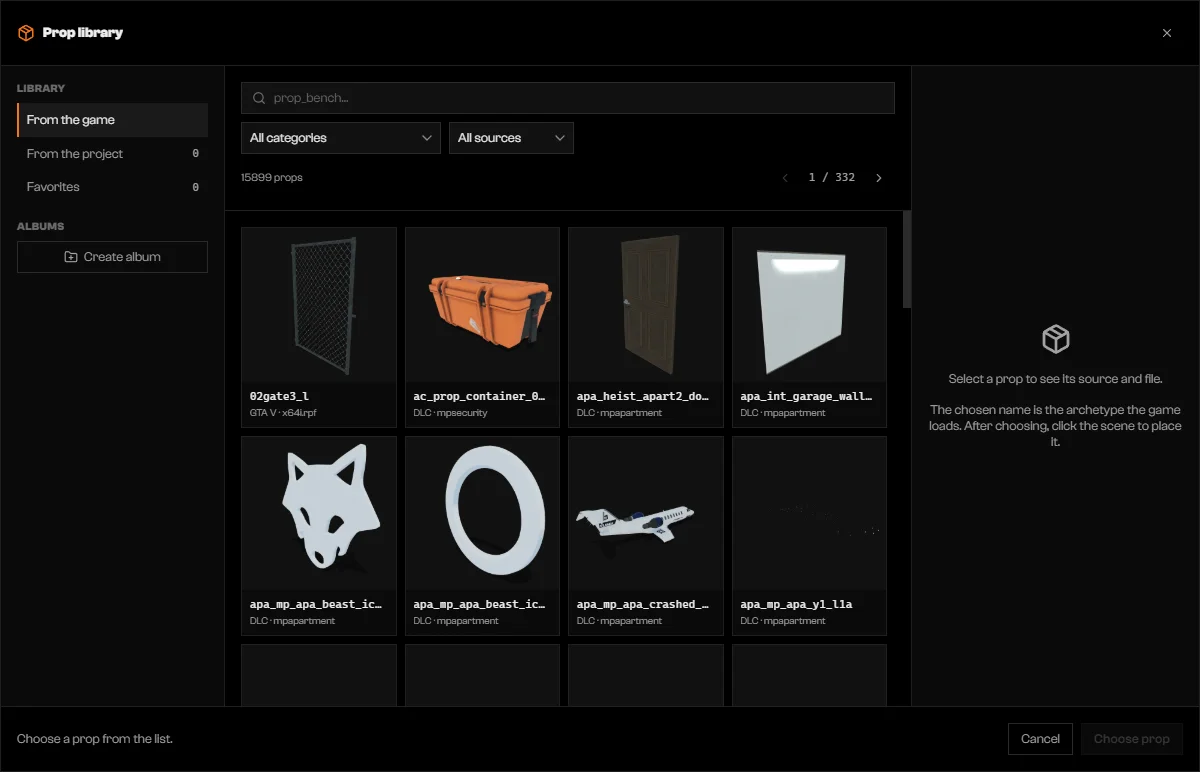Select the white ring beast icon prop

pyautogui.click(x=482, y=513)
